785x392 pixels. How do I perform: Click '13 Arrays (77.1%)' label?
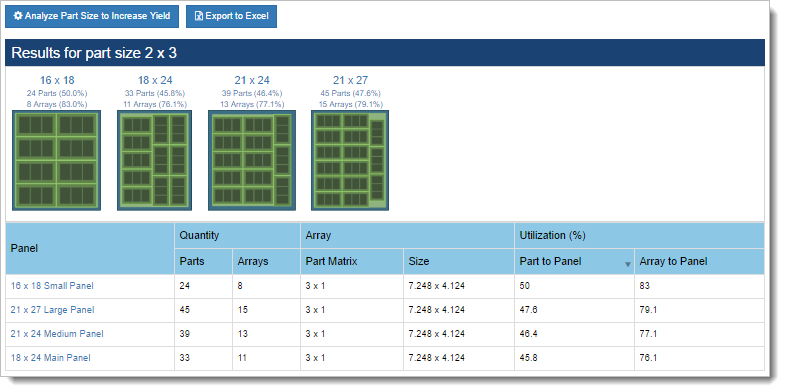click(252, 105)
